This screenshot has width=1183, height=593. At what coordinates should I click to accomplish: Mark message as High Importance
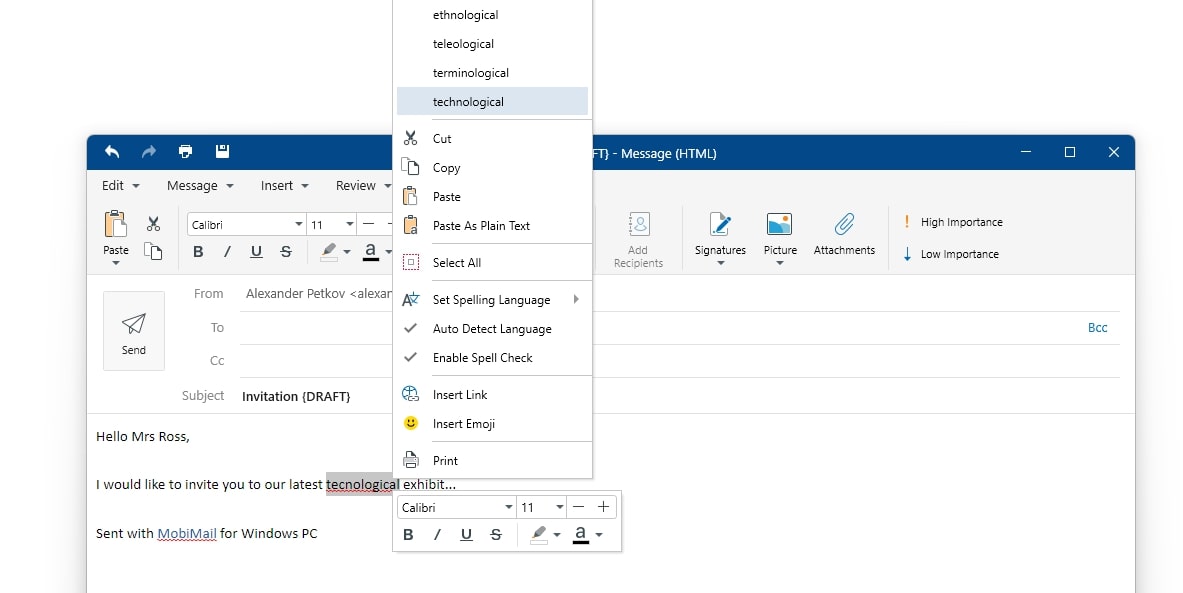coord(960,222)
